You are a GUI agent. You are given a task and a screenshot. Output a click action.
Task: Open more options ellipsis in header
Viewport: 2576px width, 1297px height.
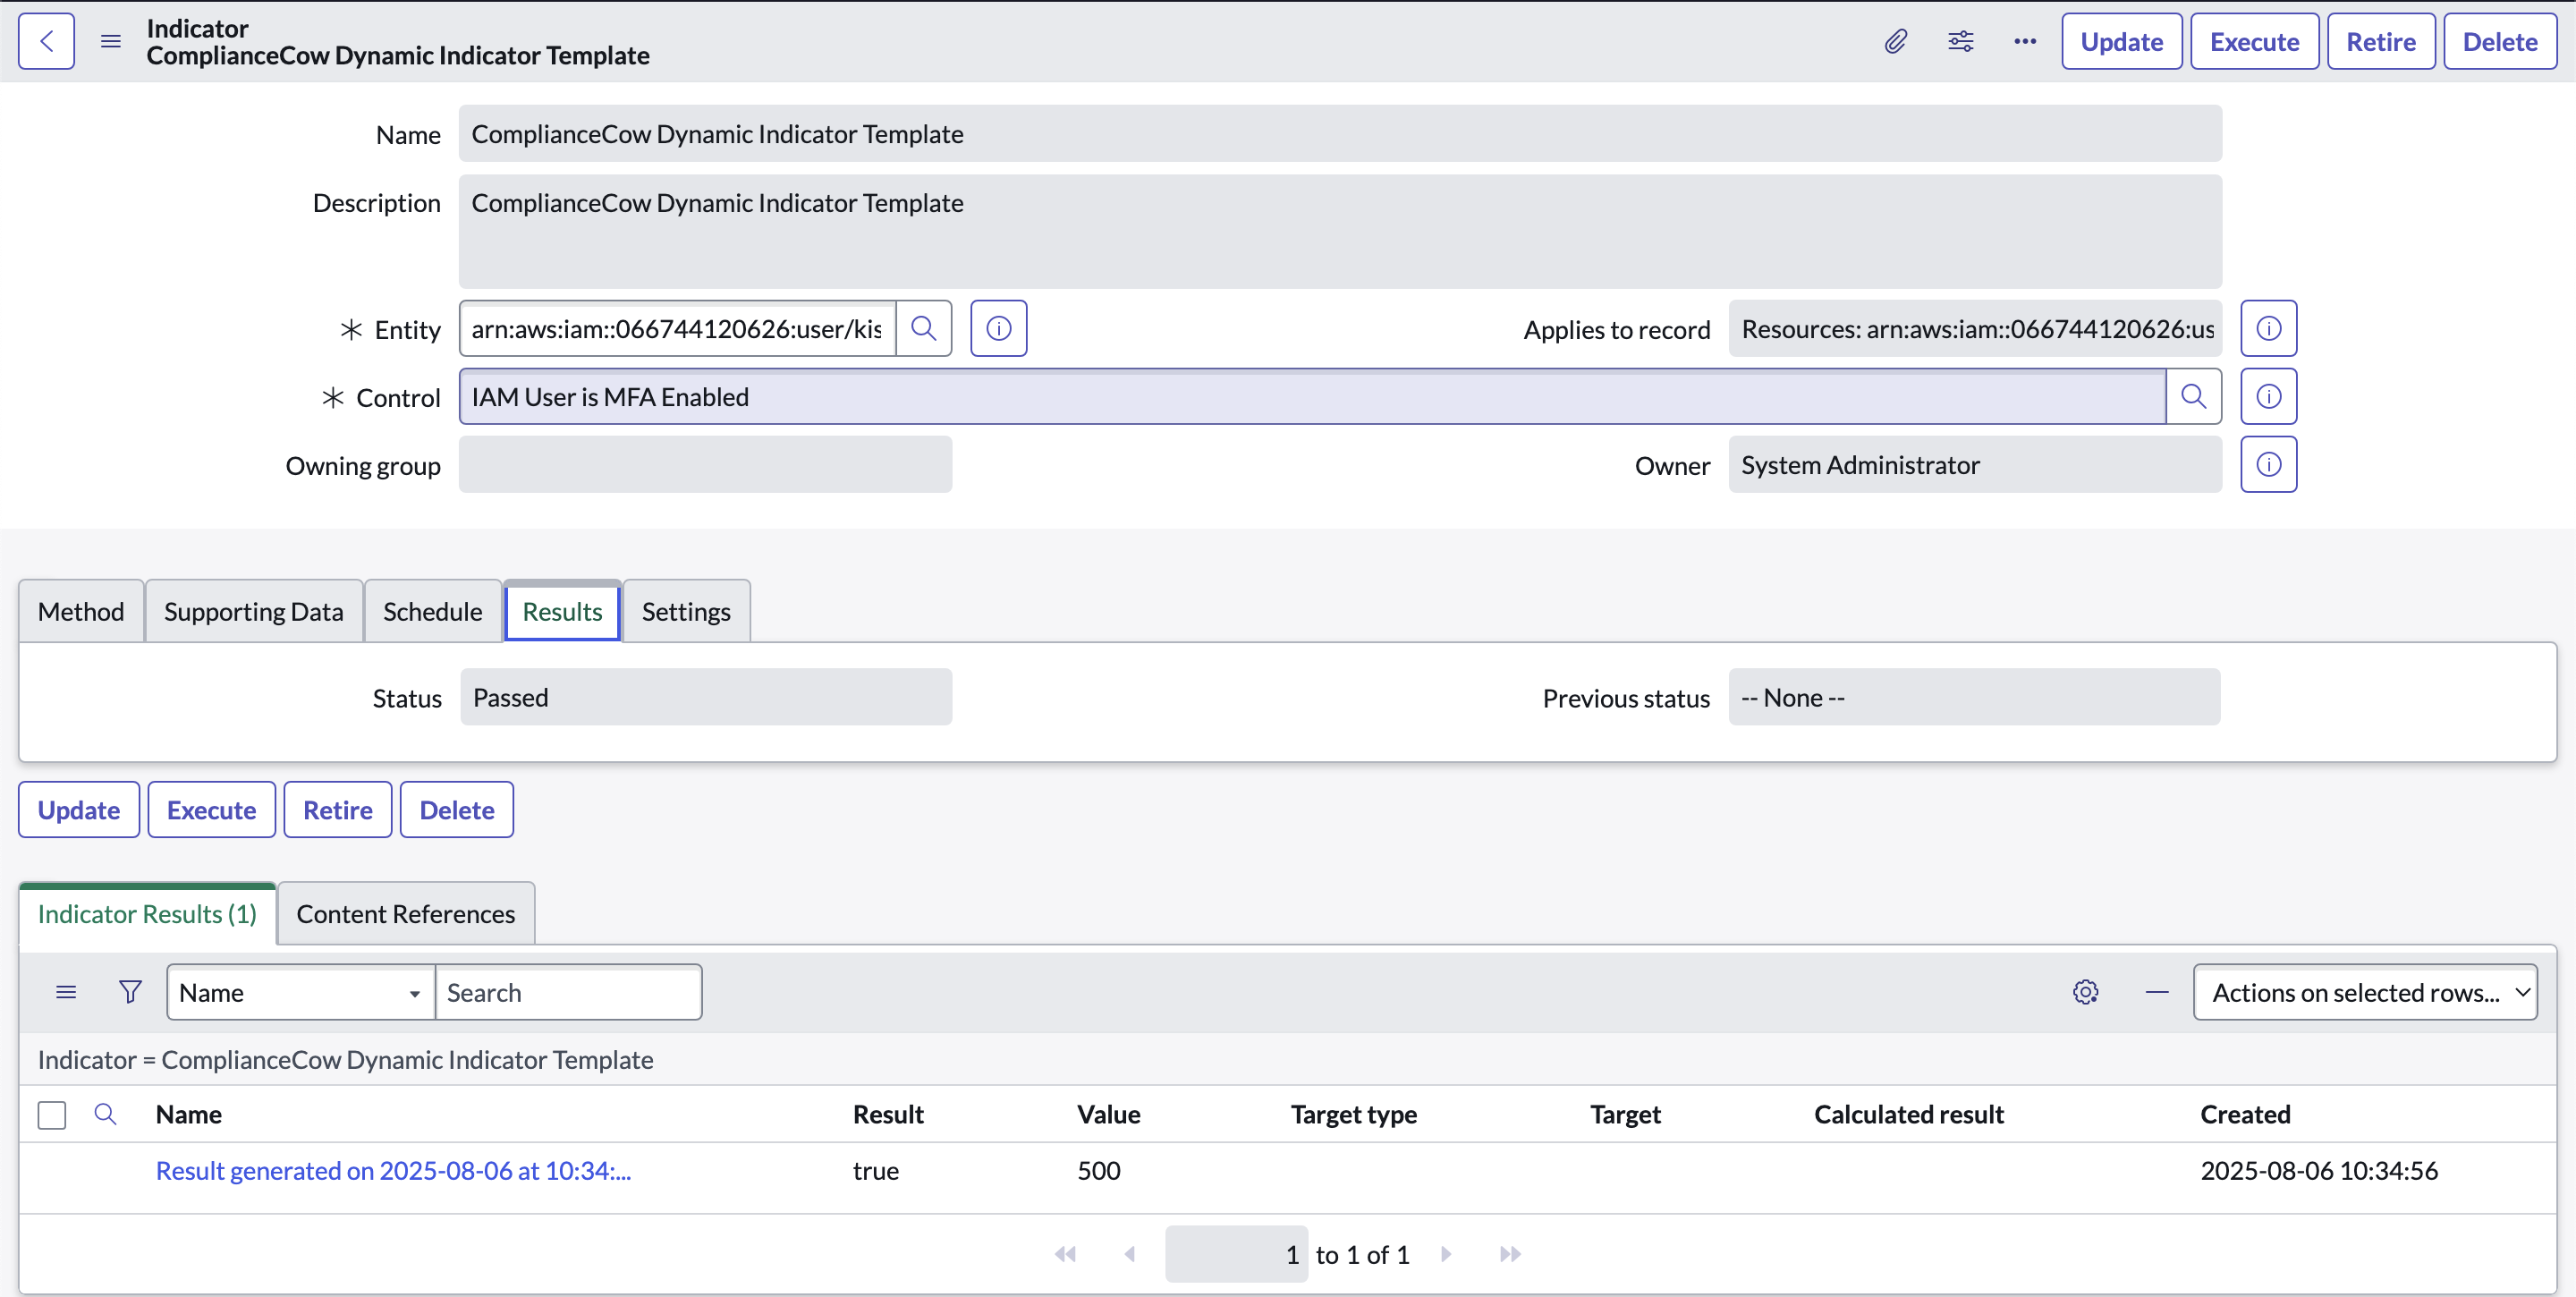pos(2025,41)
